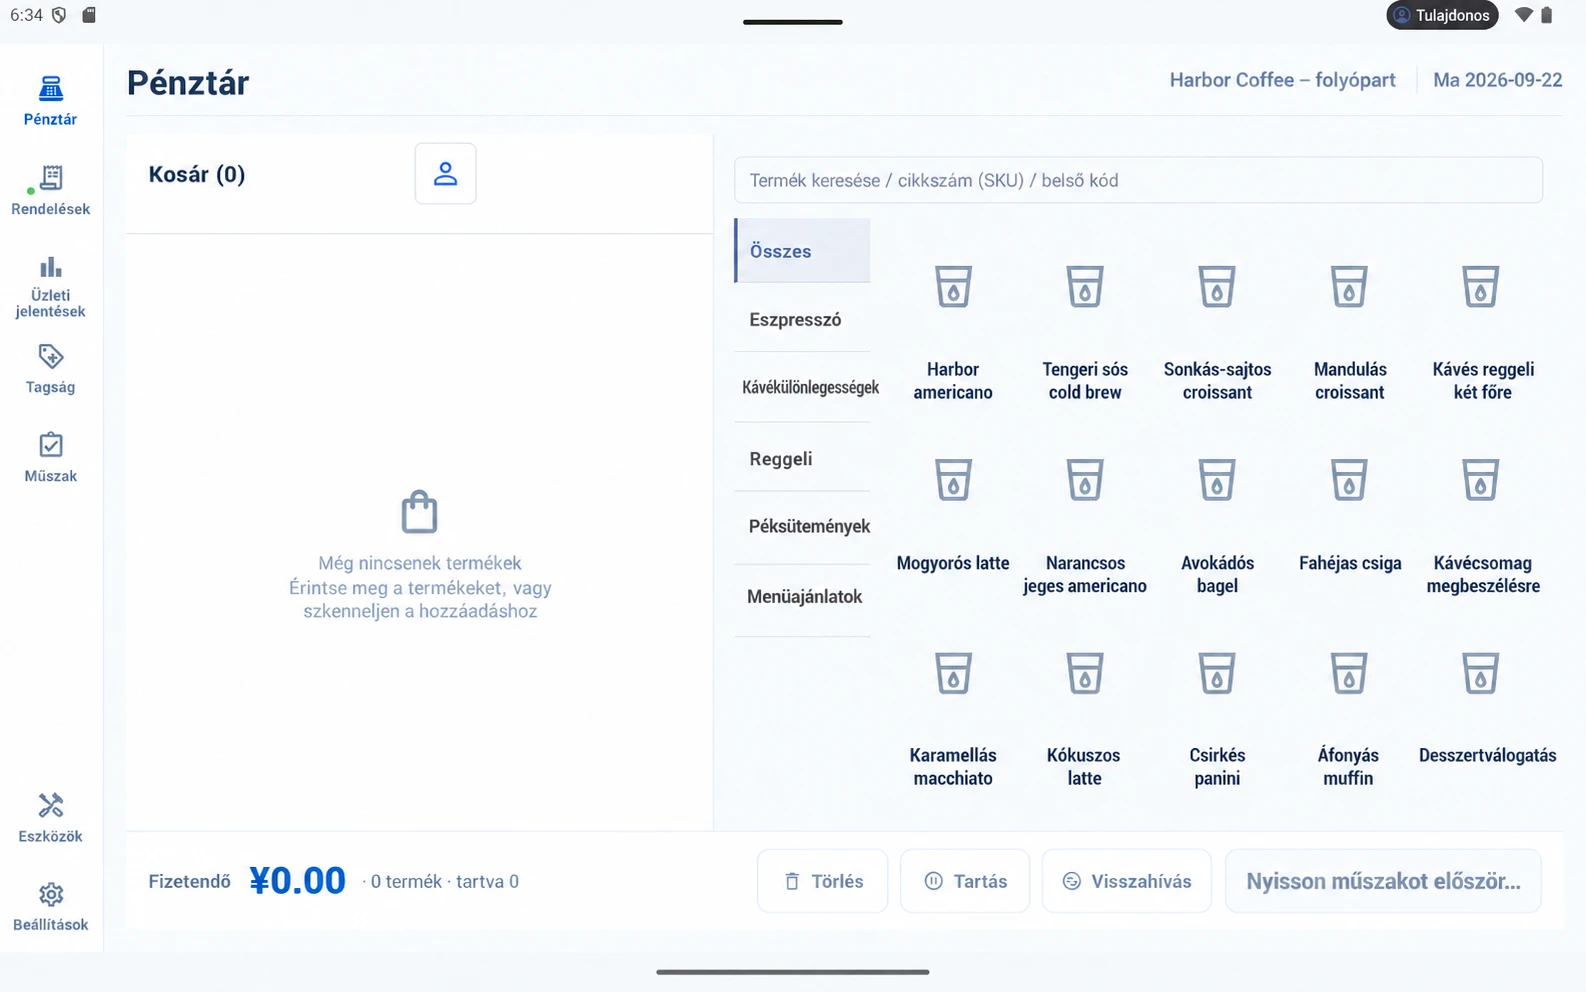
Task: Choose the Áfonyás muffin product
Action: pos(1349,718)
